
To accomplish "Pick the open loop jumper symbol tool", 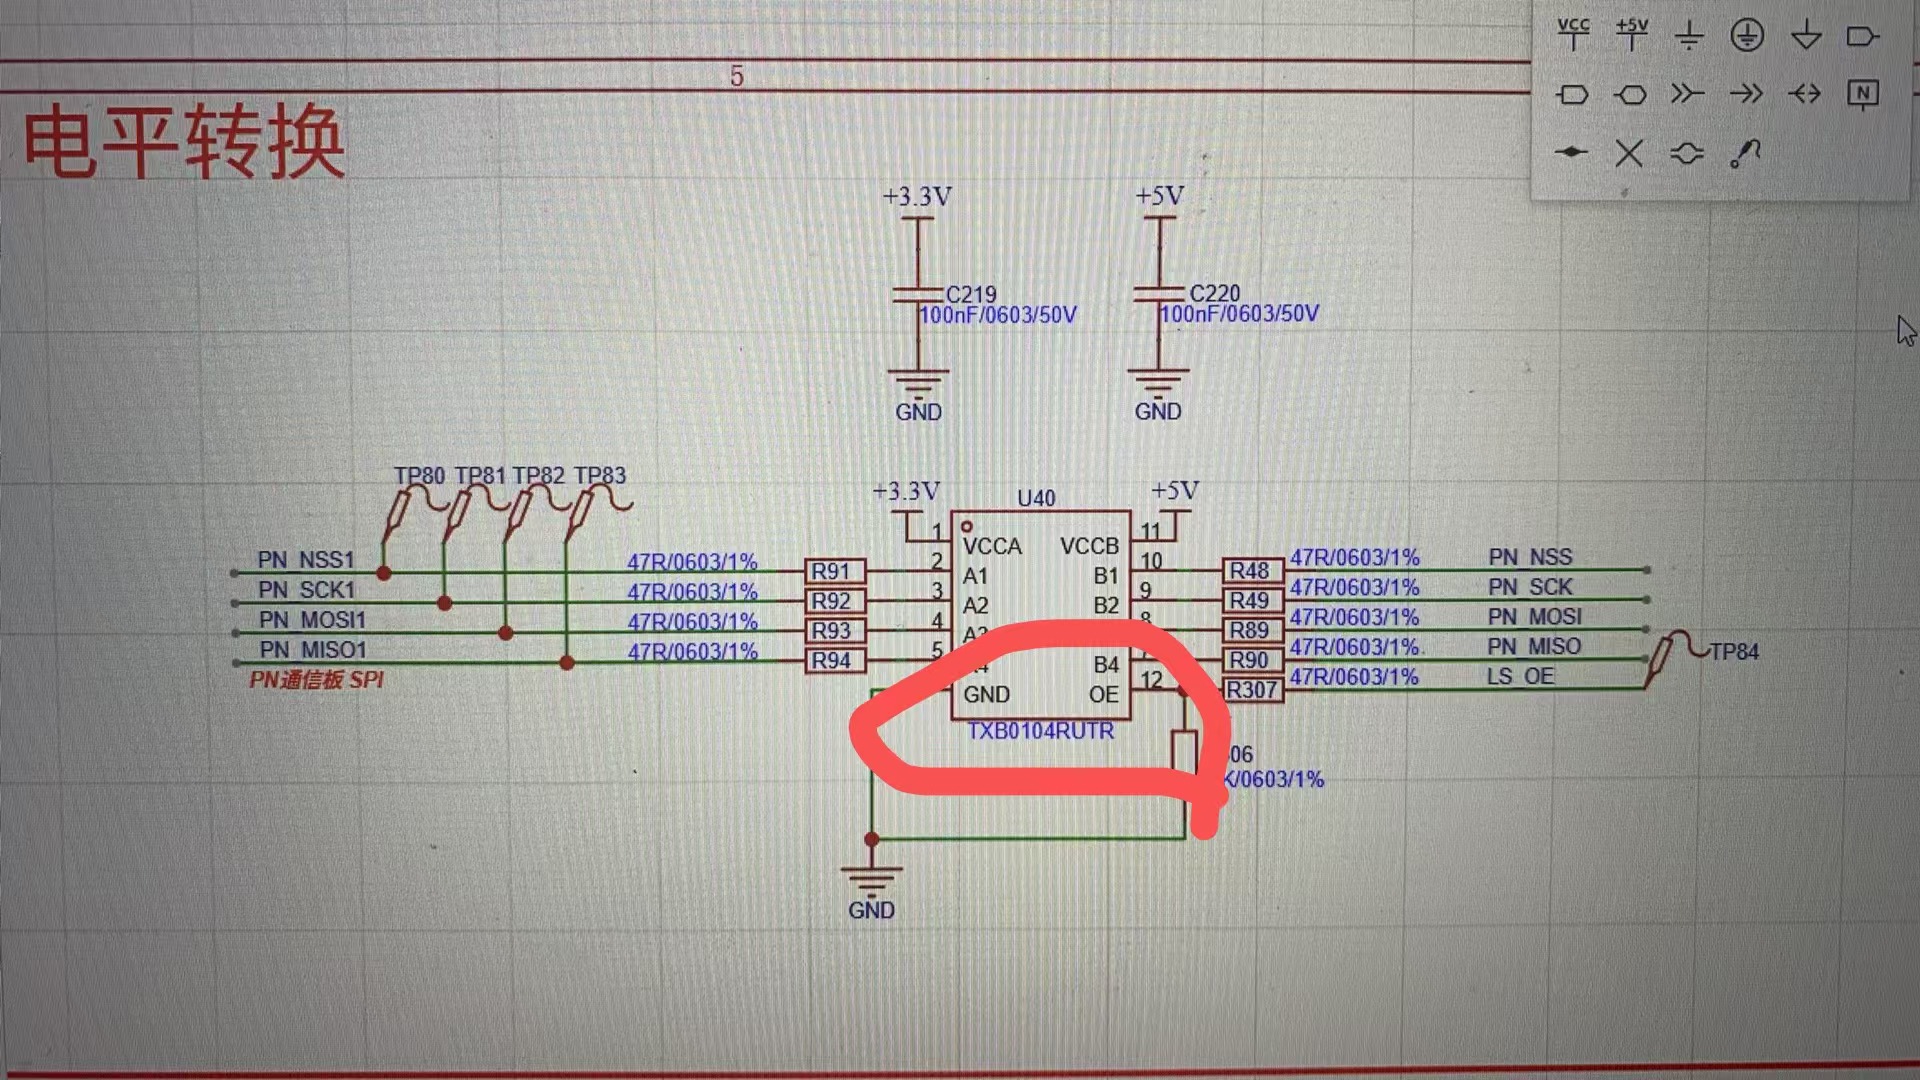I will pyautogui.click(x=1687, y=153).
